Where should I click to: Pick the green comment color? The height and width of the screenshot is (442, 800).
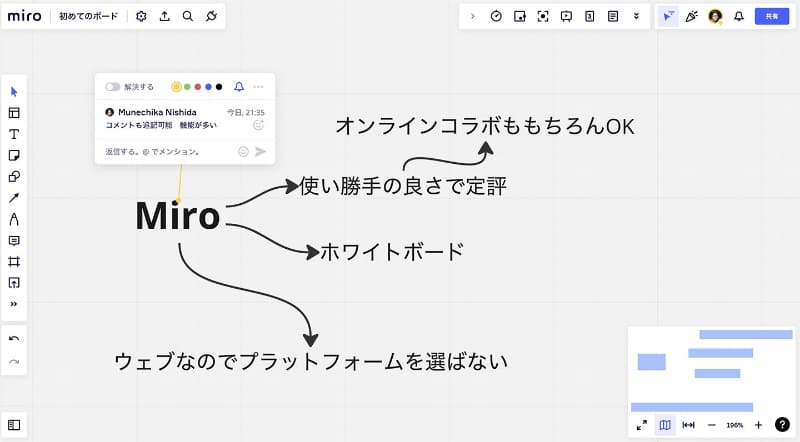[187, 87]
